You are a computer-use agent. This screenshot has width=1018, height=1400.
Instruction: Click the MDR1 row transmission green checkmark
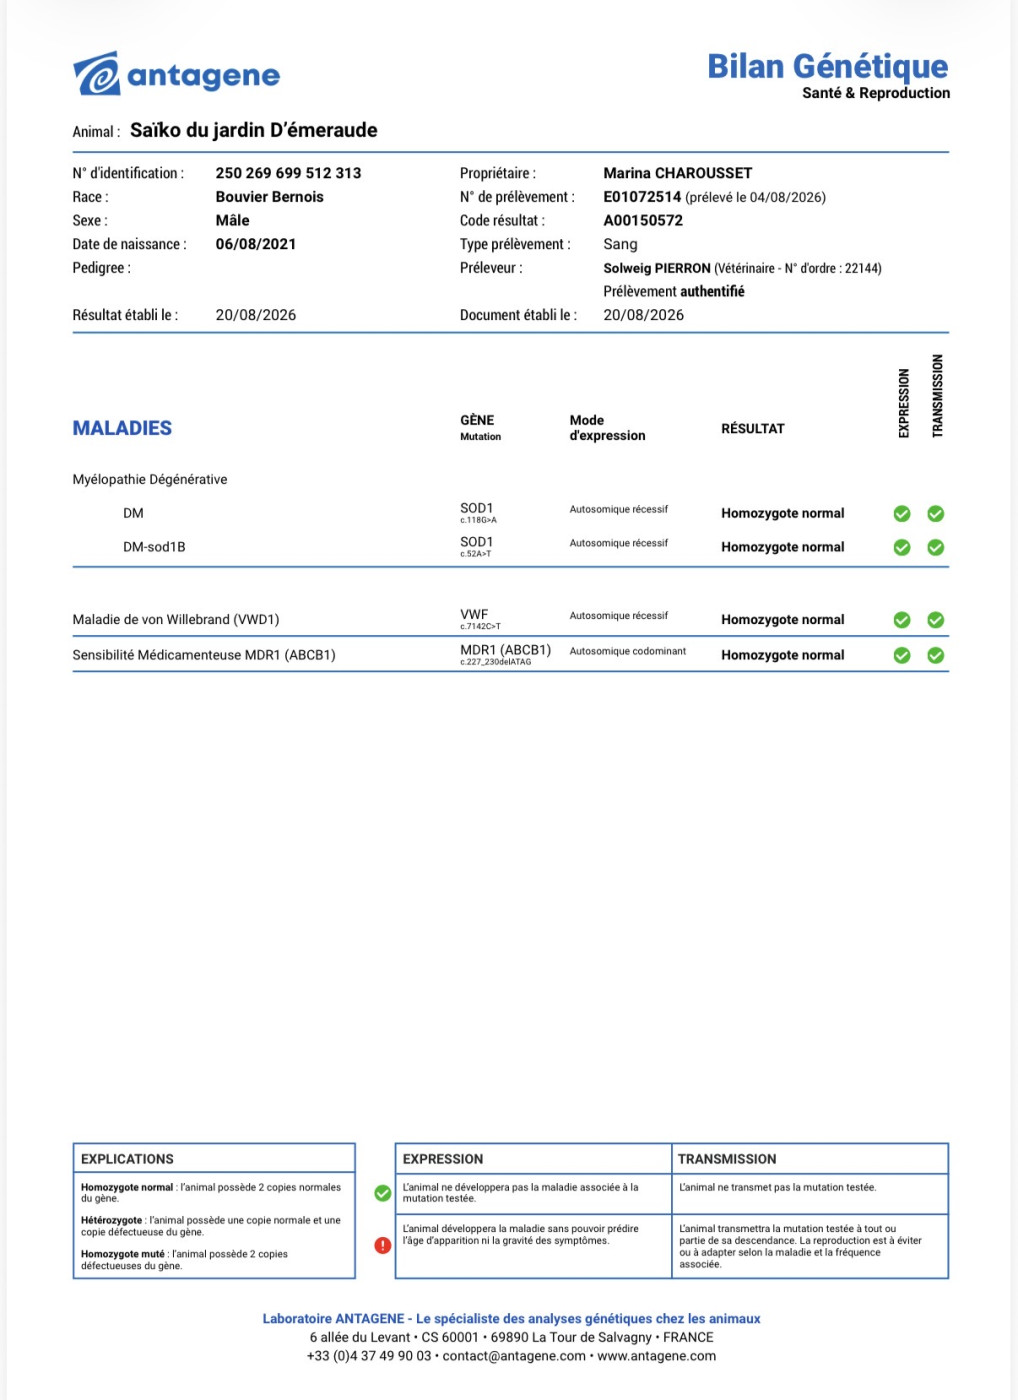point(936,656)
